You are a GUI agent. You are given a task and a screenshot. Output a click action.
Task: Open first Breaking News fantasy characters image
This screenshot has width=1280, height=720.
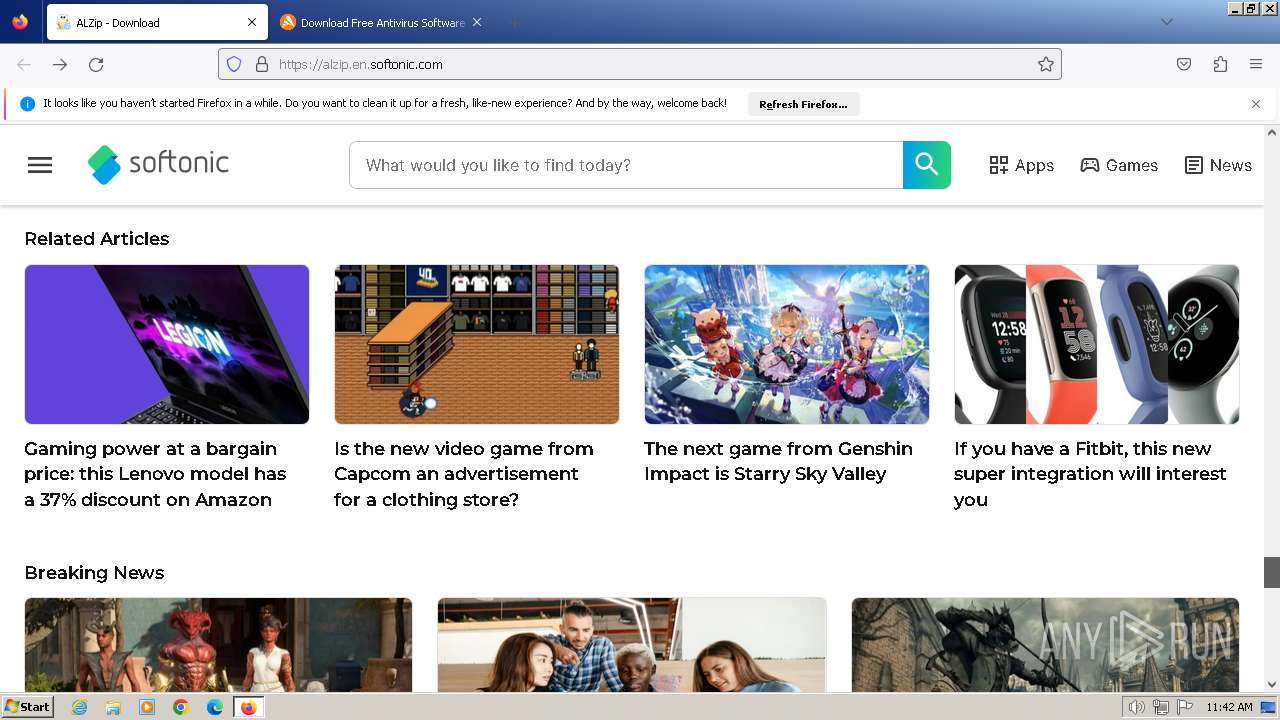(218, 645)
